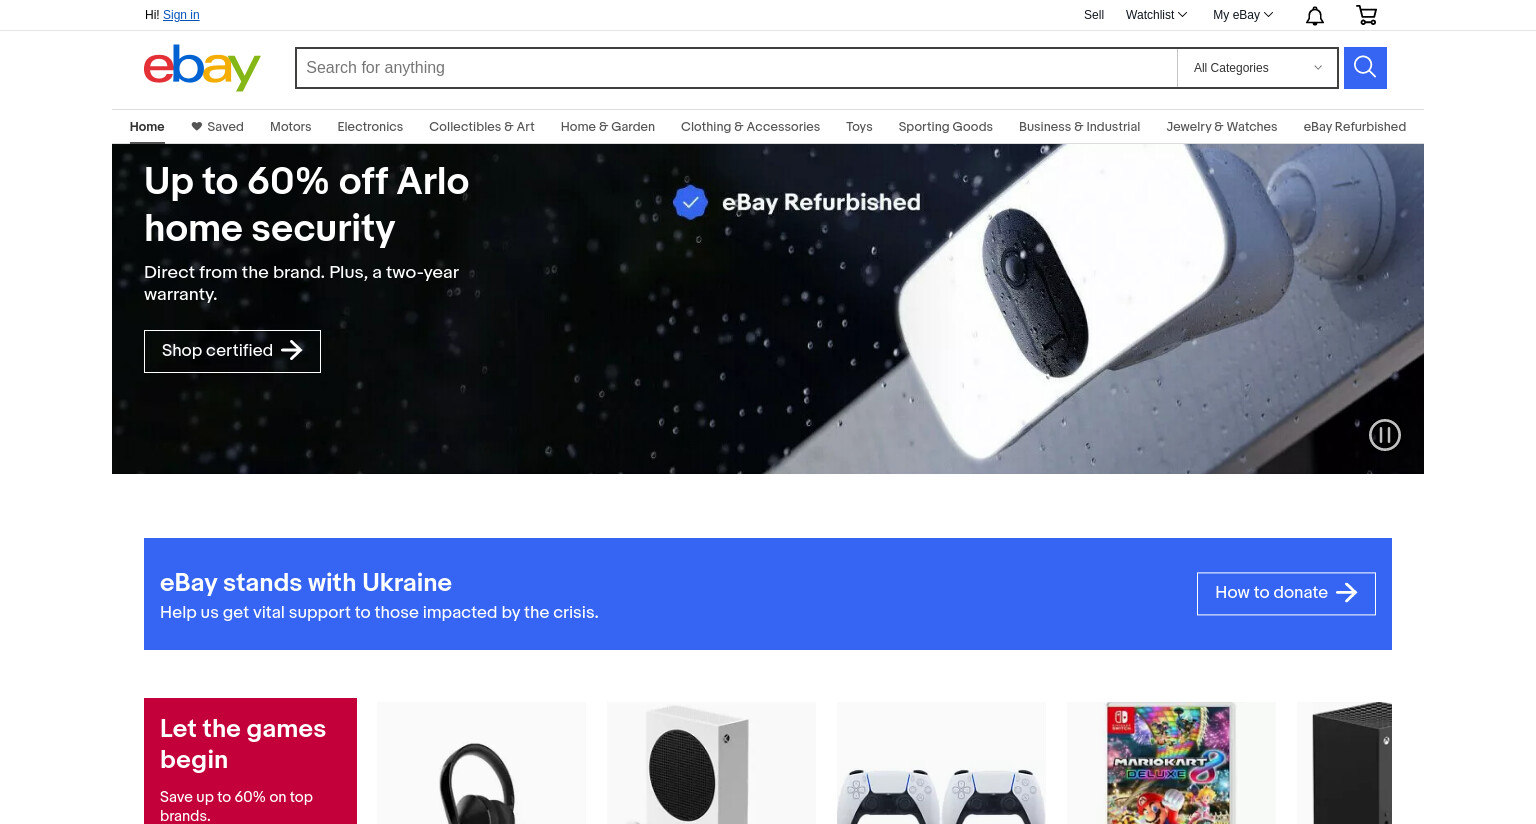Click arrow on Shop certified button
The image size is (1536, 824).
292,350
